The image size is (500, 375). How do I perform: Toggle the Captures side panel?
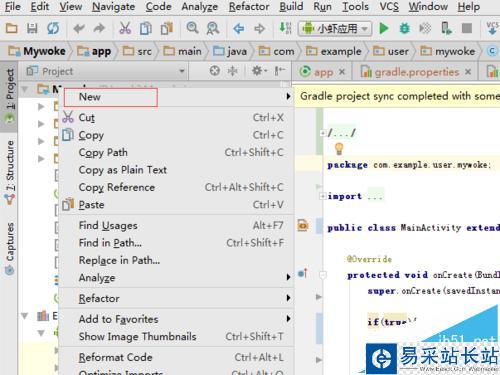(10, 249)
